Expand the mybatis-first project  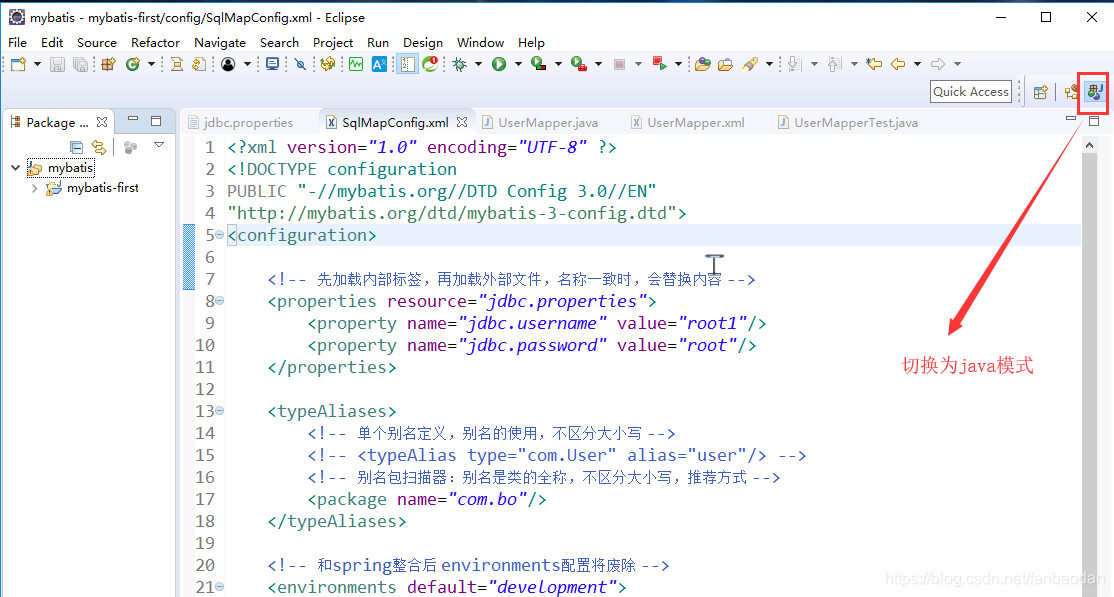pyautogui.click(x=34, y=187)
